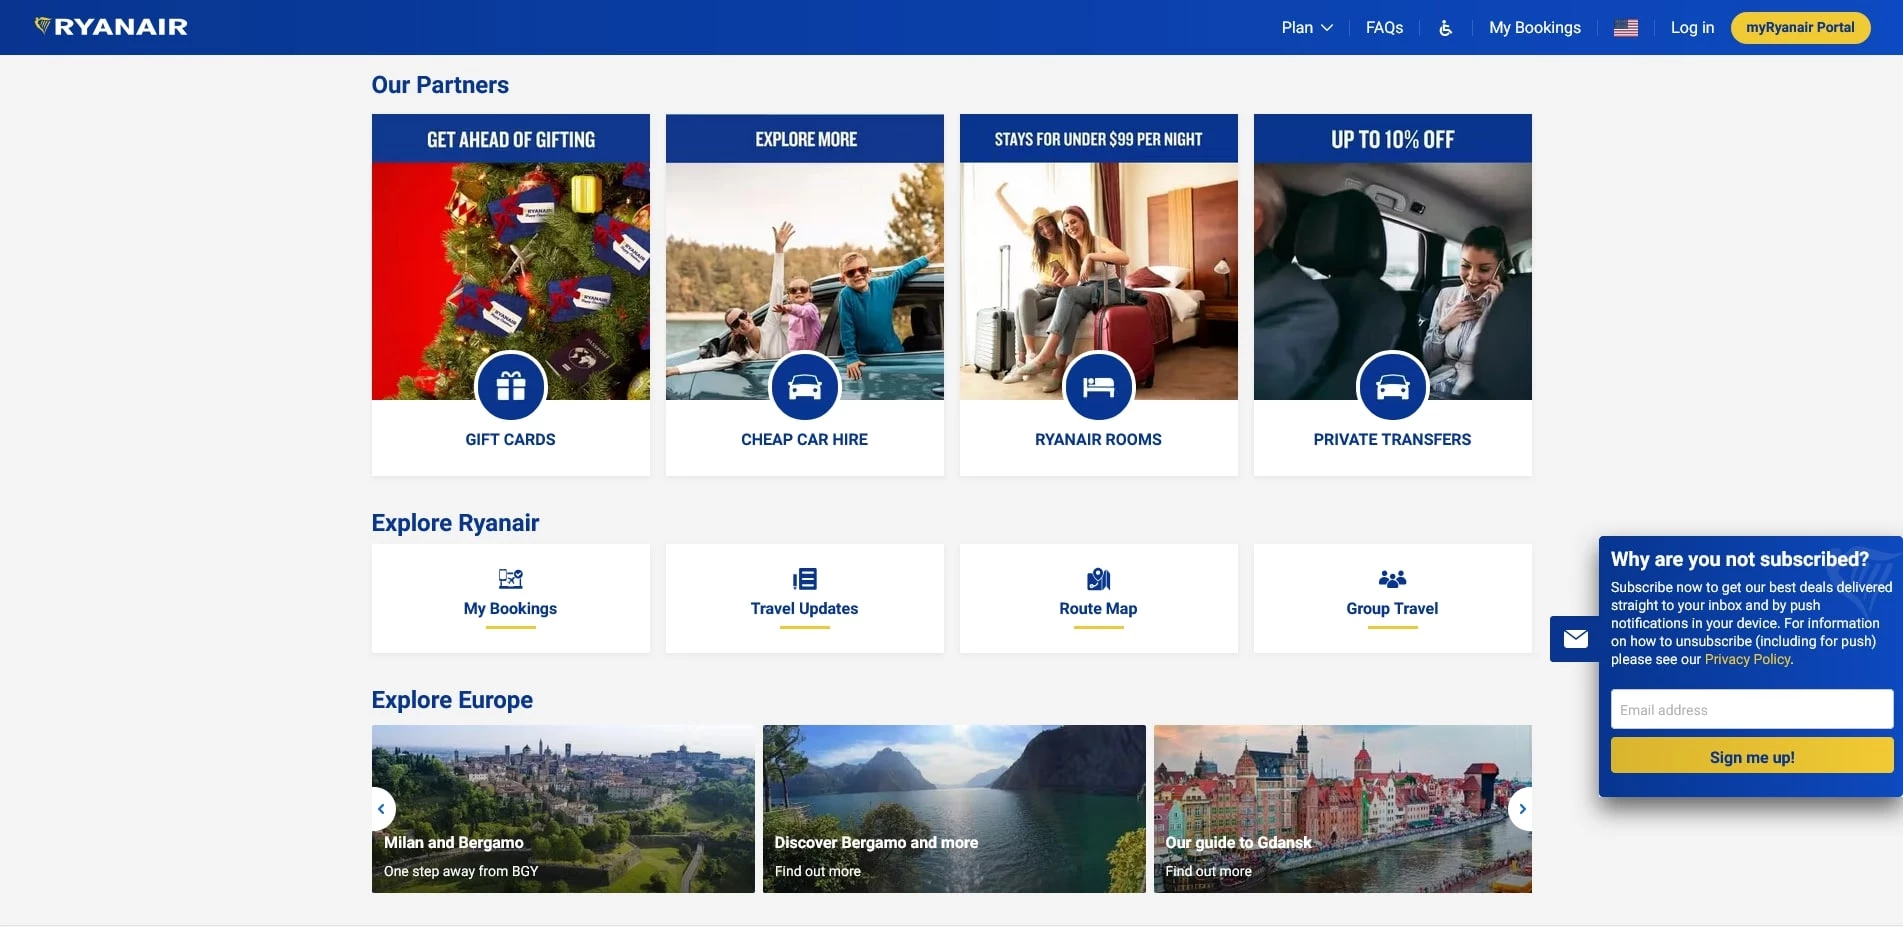
Task: Open the Group Travel tile
Action: 1392,598
